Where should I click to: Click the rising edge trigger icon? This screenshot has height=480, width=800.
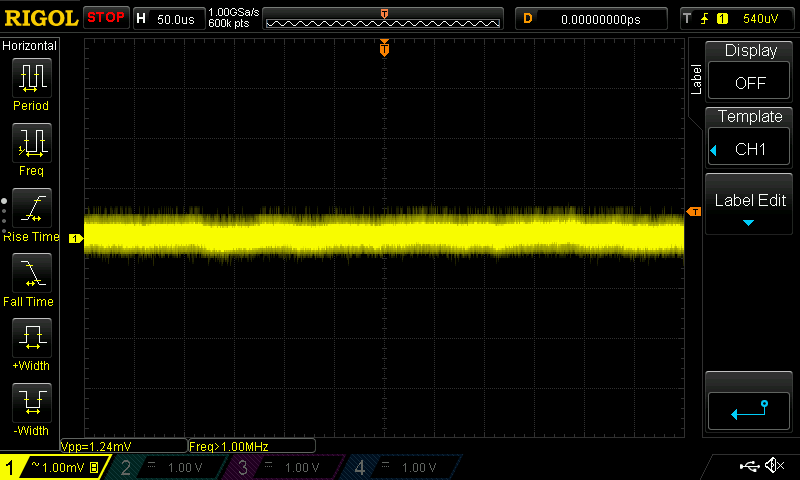(705, 19)
